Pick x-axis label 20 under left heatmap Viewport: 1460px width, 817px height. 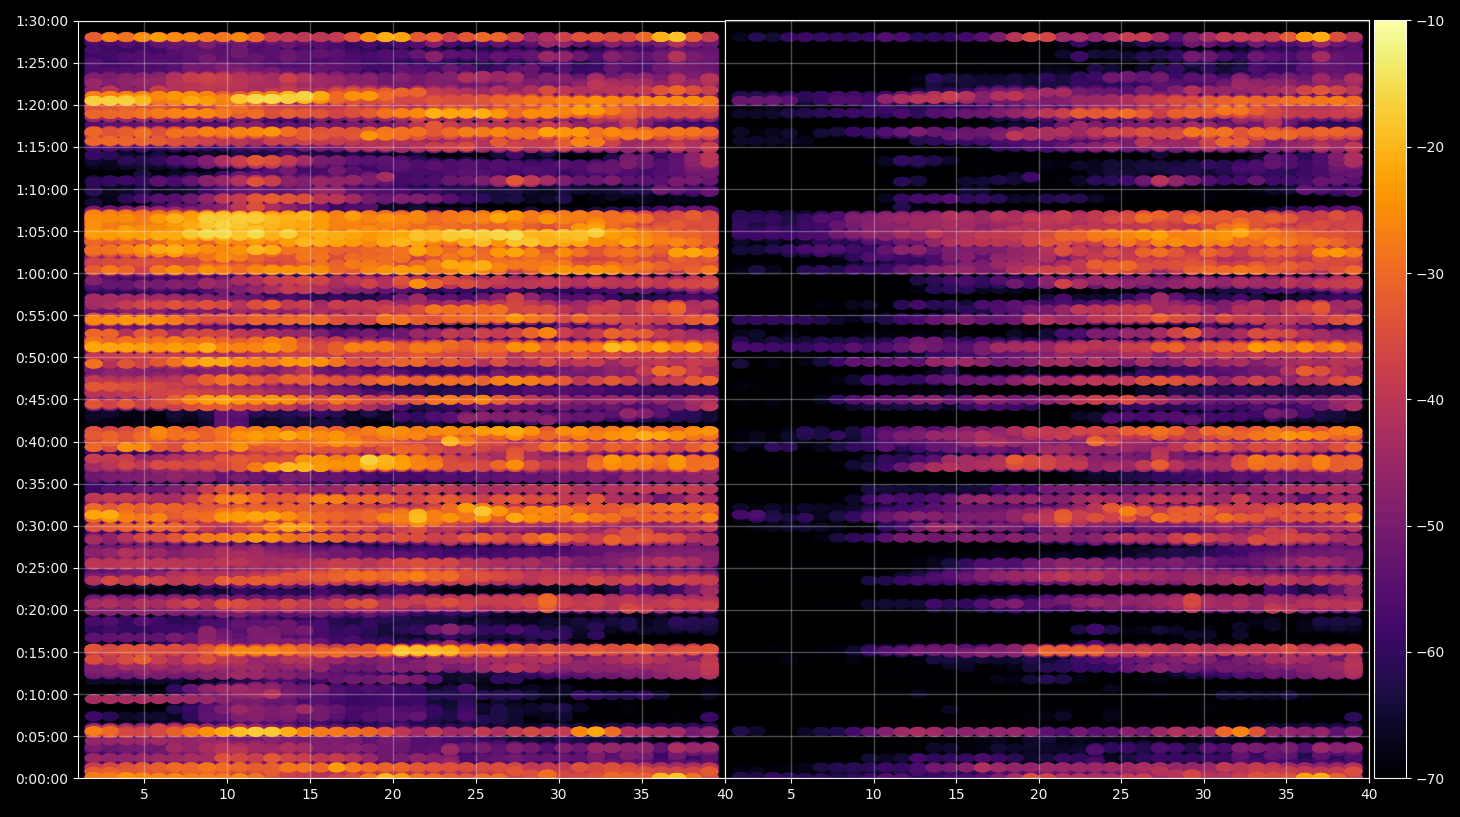click(x=393, y=795)
